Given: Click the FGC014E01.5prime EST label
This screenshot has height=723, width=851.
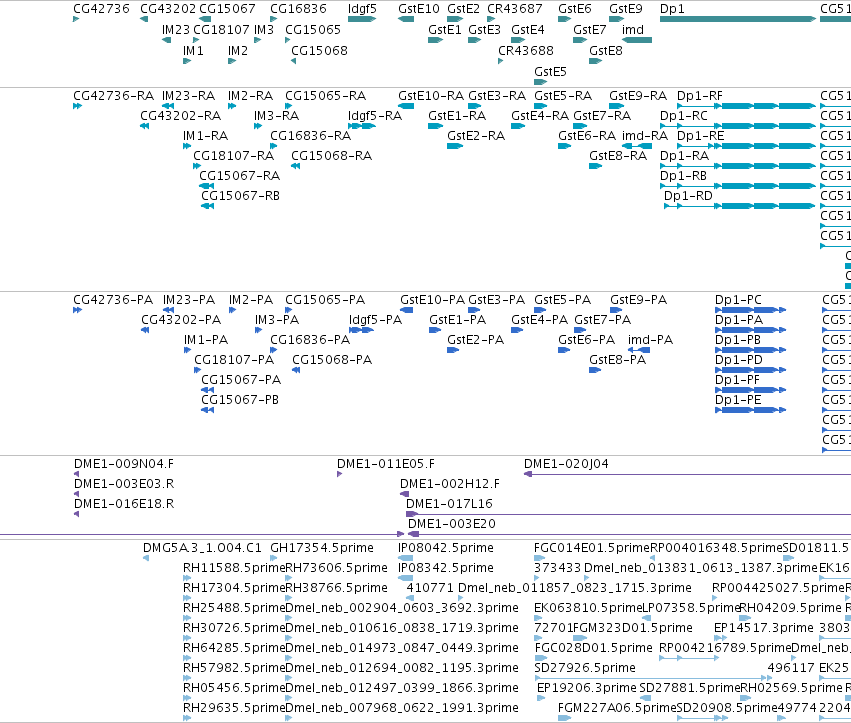Looking at the screenshot, I should point(592,548).
